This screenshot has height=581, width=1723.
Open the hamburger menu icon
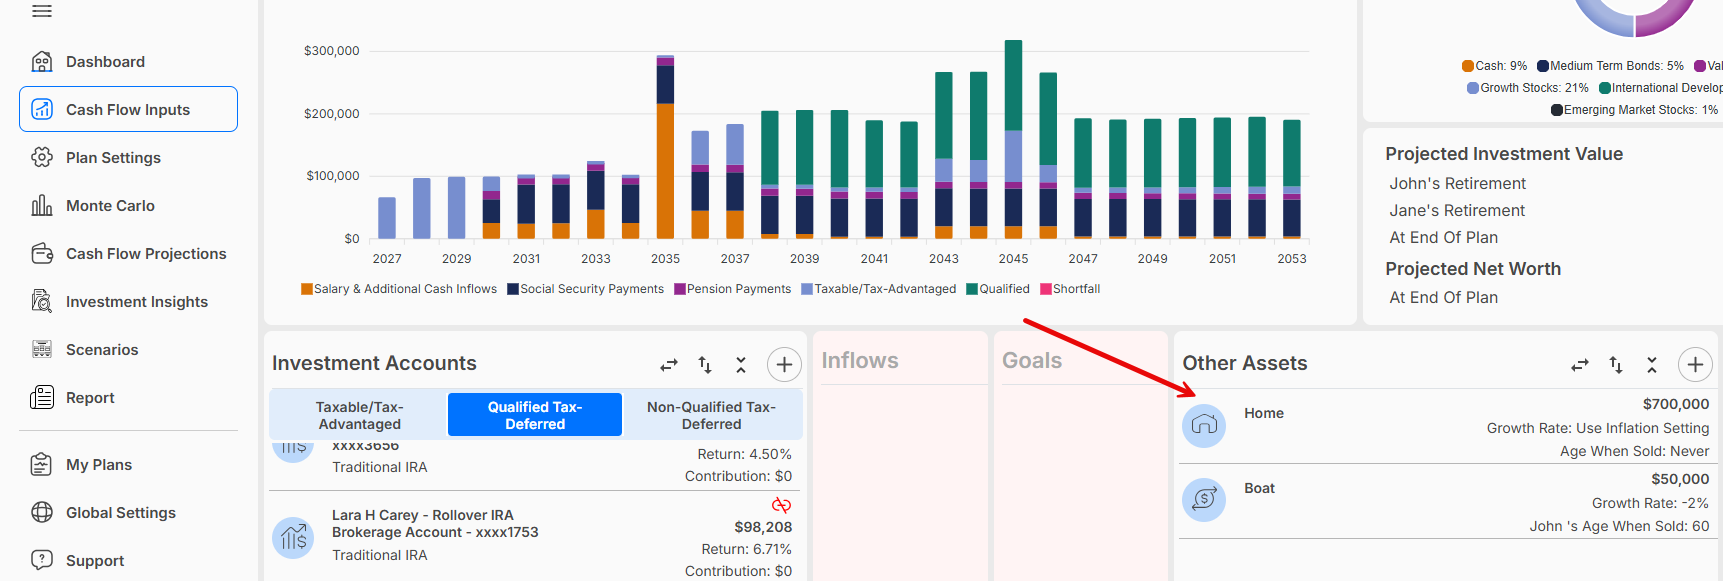[42, 11]
